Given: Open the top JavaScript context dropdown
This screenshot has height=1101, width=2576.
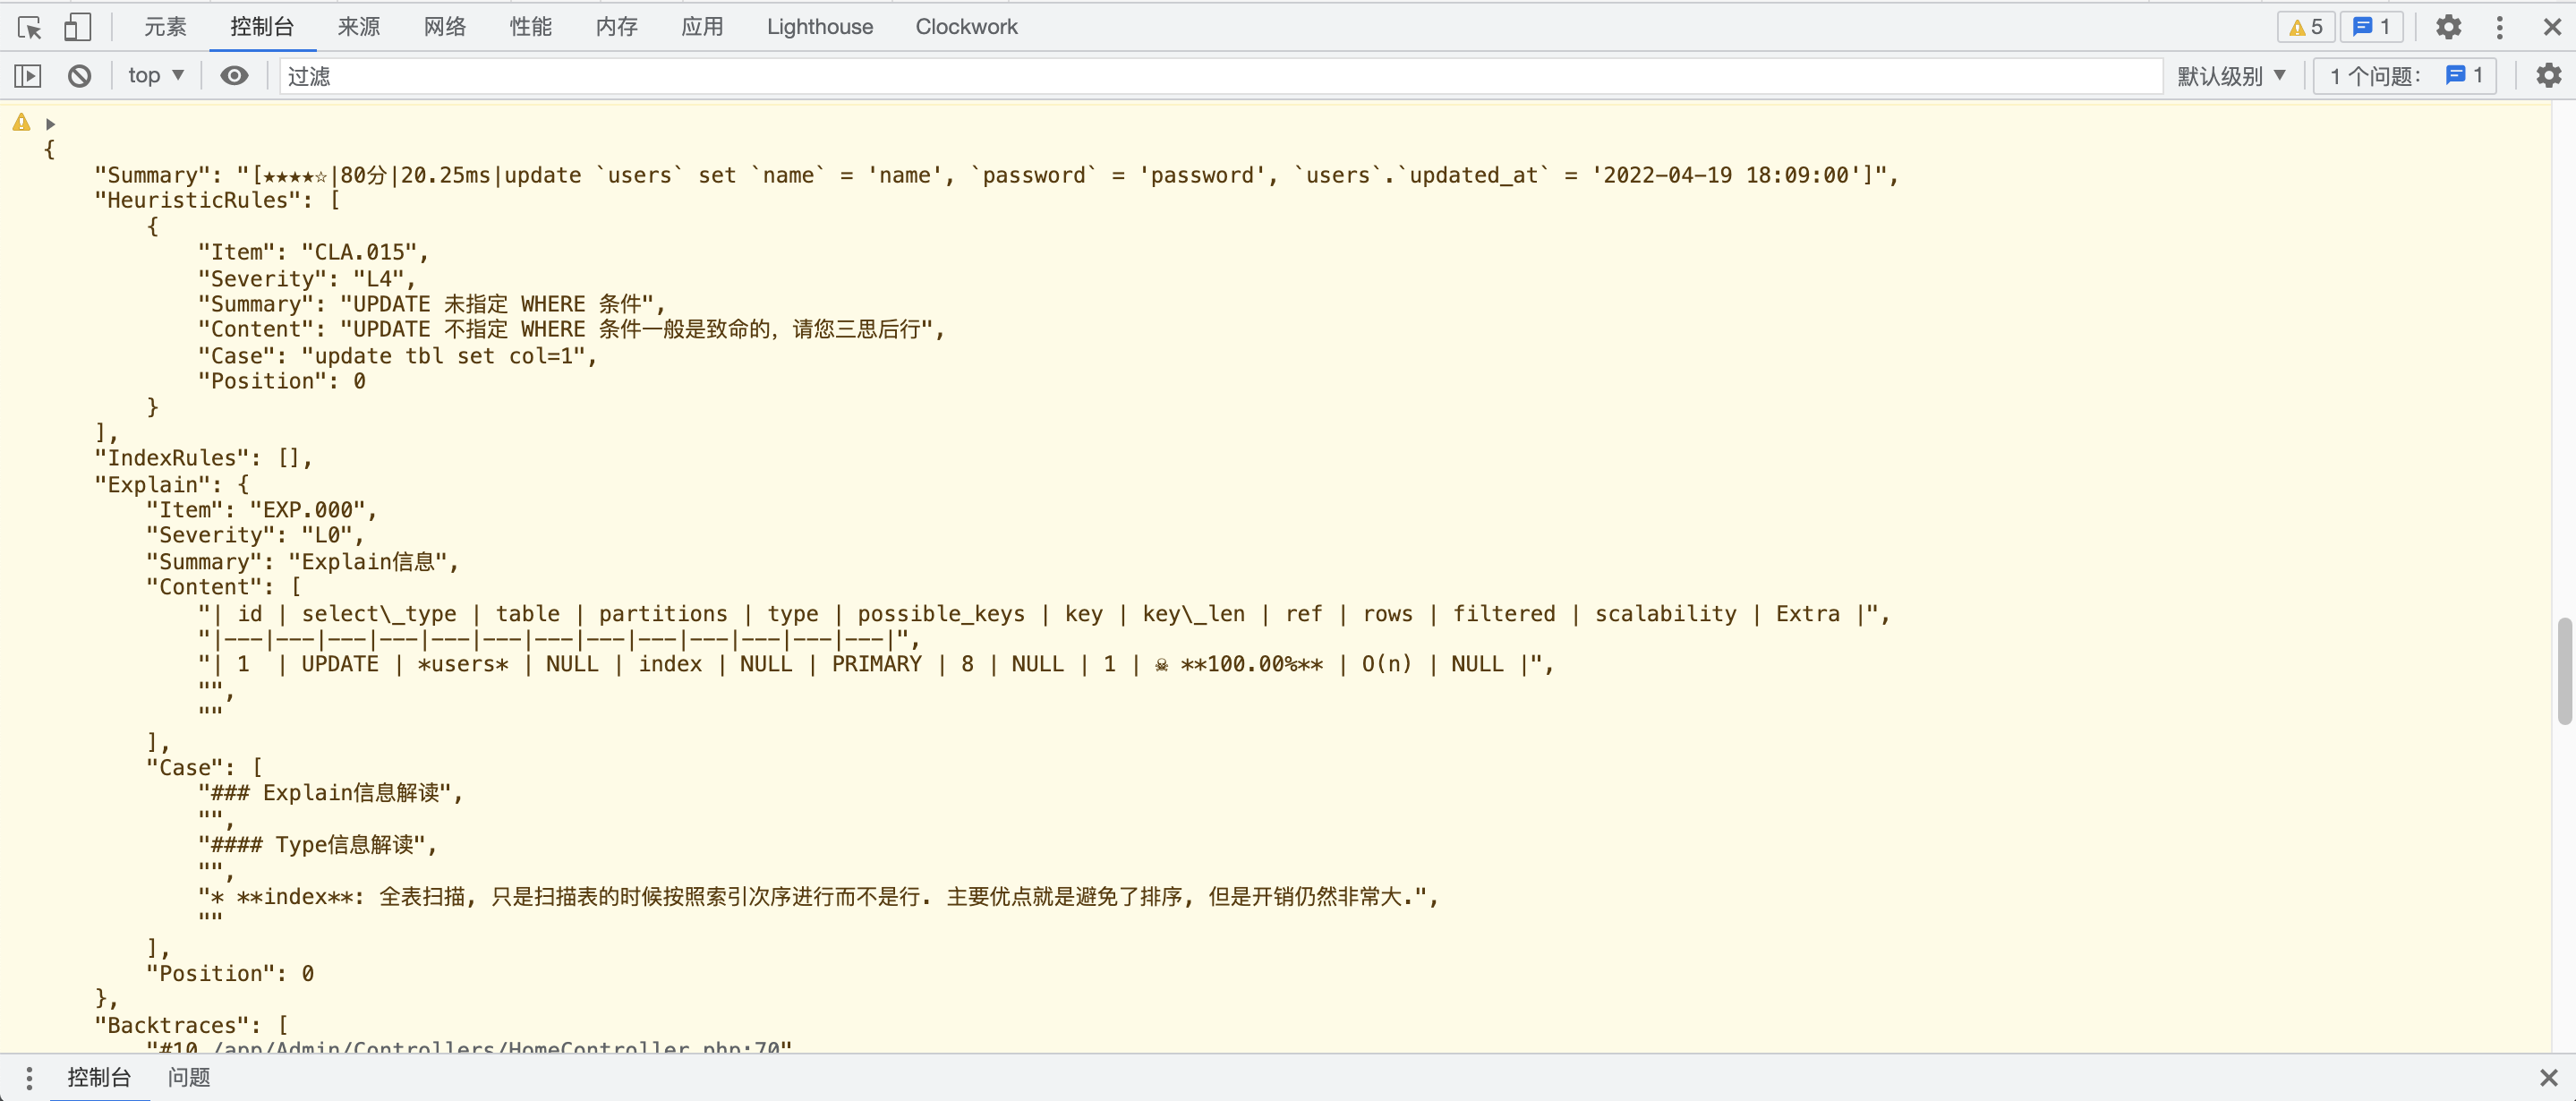Looking at the screenshot, I should (x=155, y=76).
